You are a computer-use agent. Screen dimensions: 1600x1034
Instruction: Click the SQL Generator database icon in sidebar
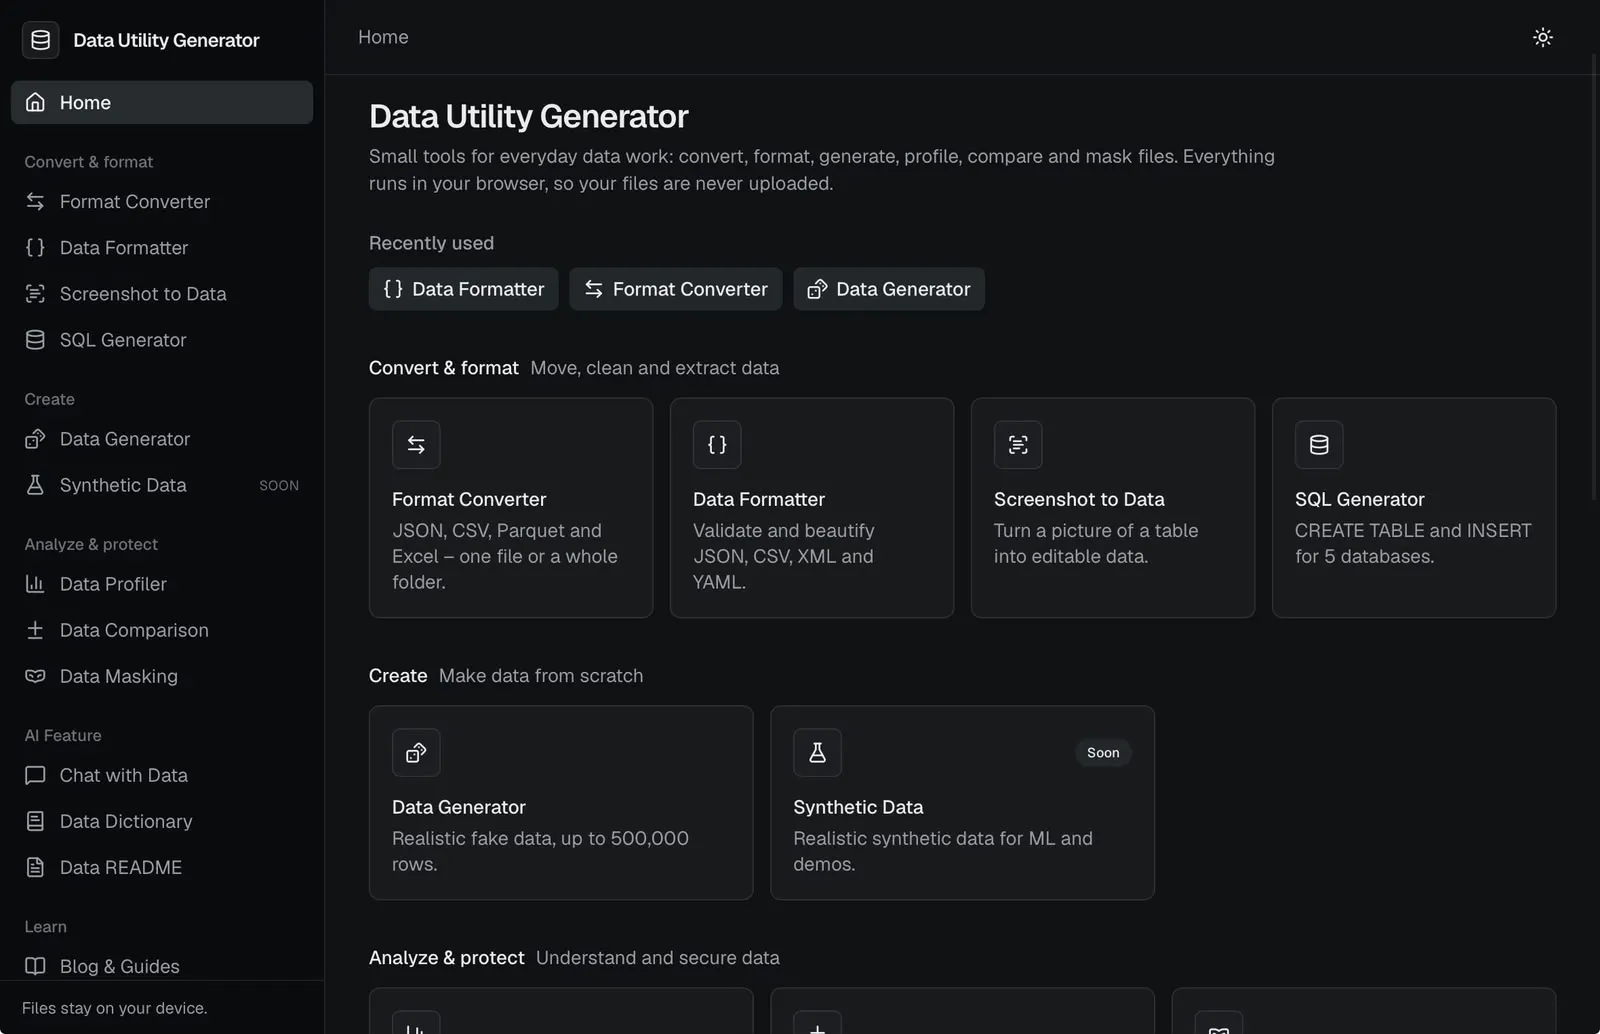pos(35,339)
